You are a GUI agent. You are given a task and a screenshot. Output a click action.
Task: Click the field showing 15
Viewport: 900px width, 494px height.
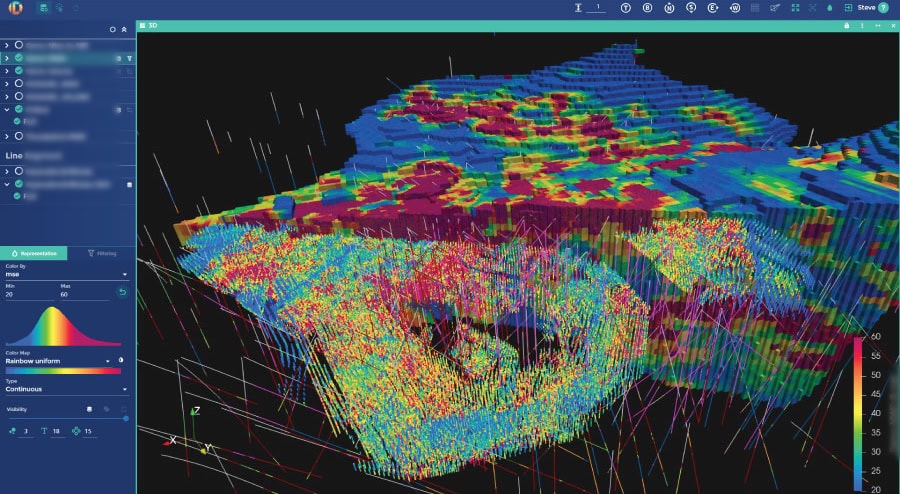(x=89, y=431)
